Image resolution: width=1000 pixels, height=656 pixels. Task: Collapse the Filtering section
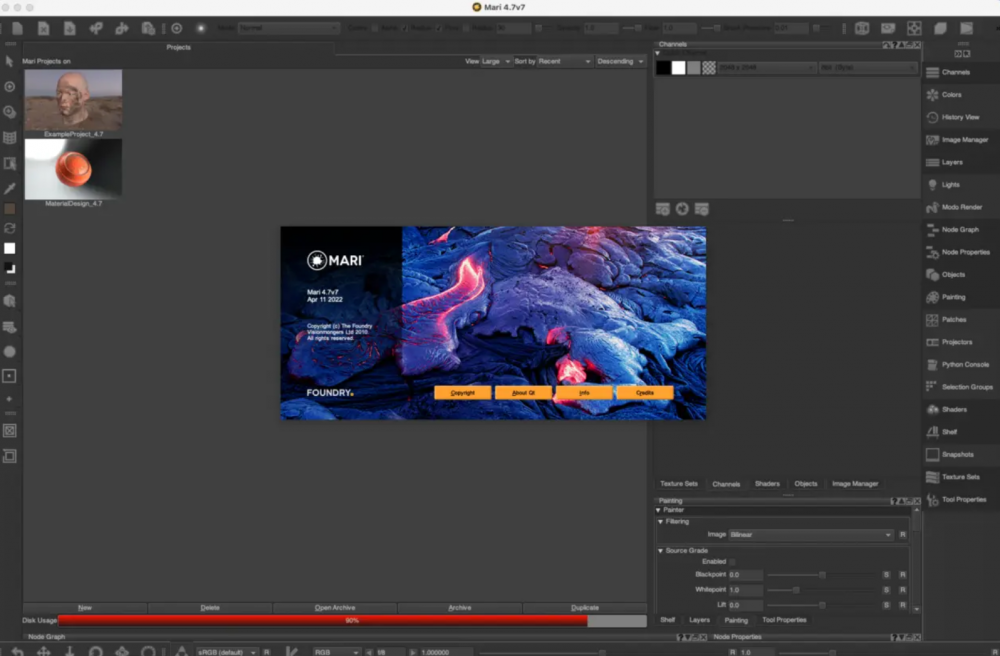660,521
